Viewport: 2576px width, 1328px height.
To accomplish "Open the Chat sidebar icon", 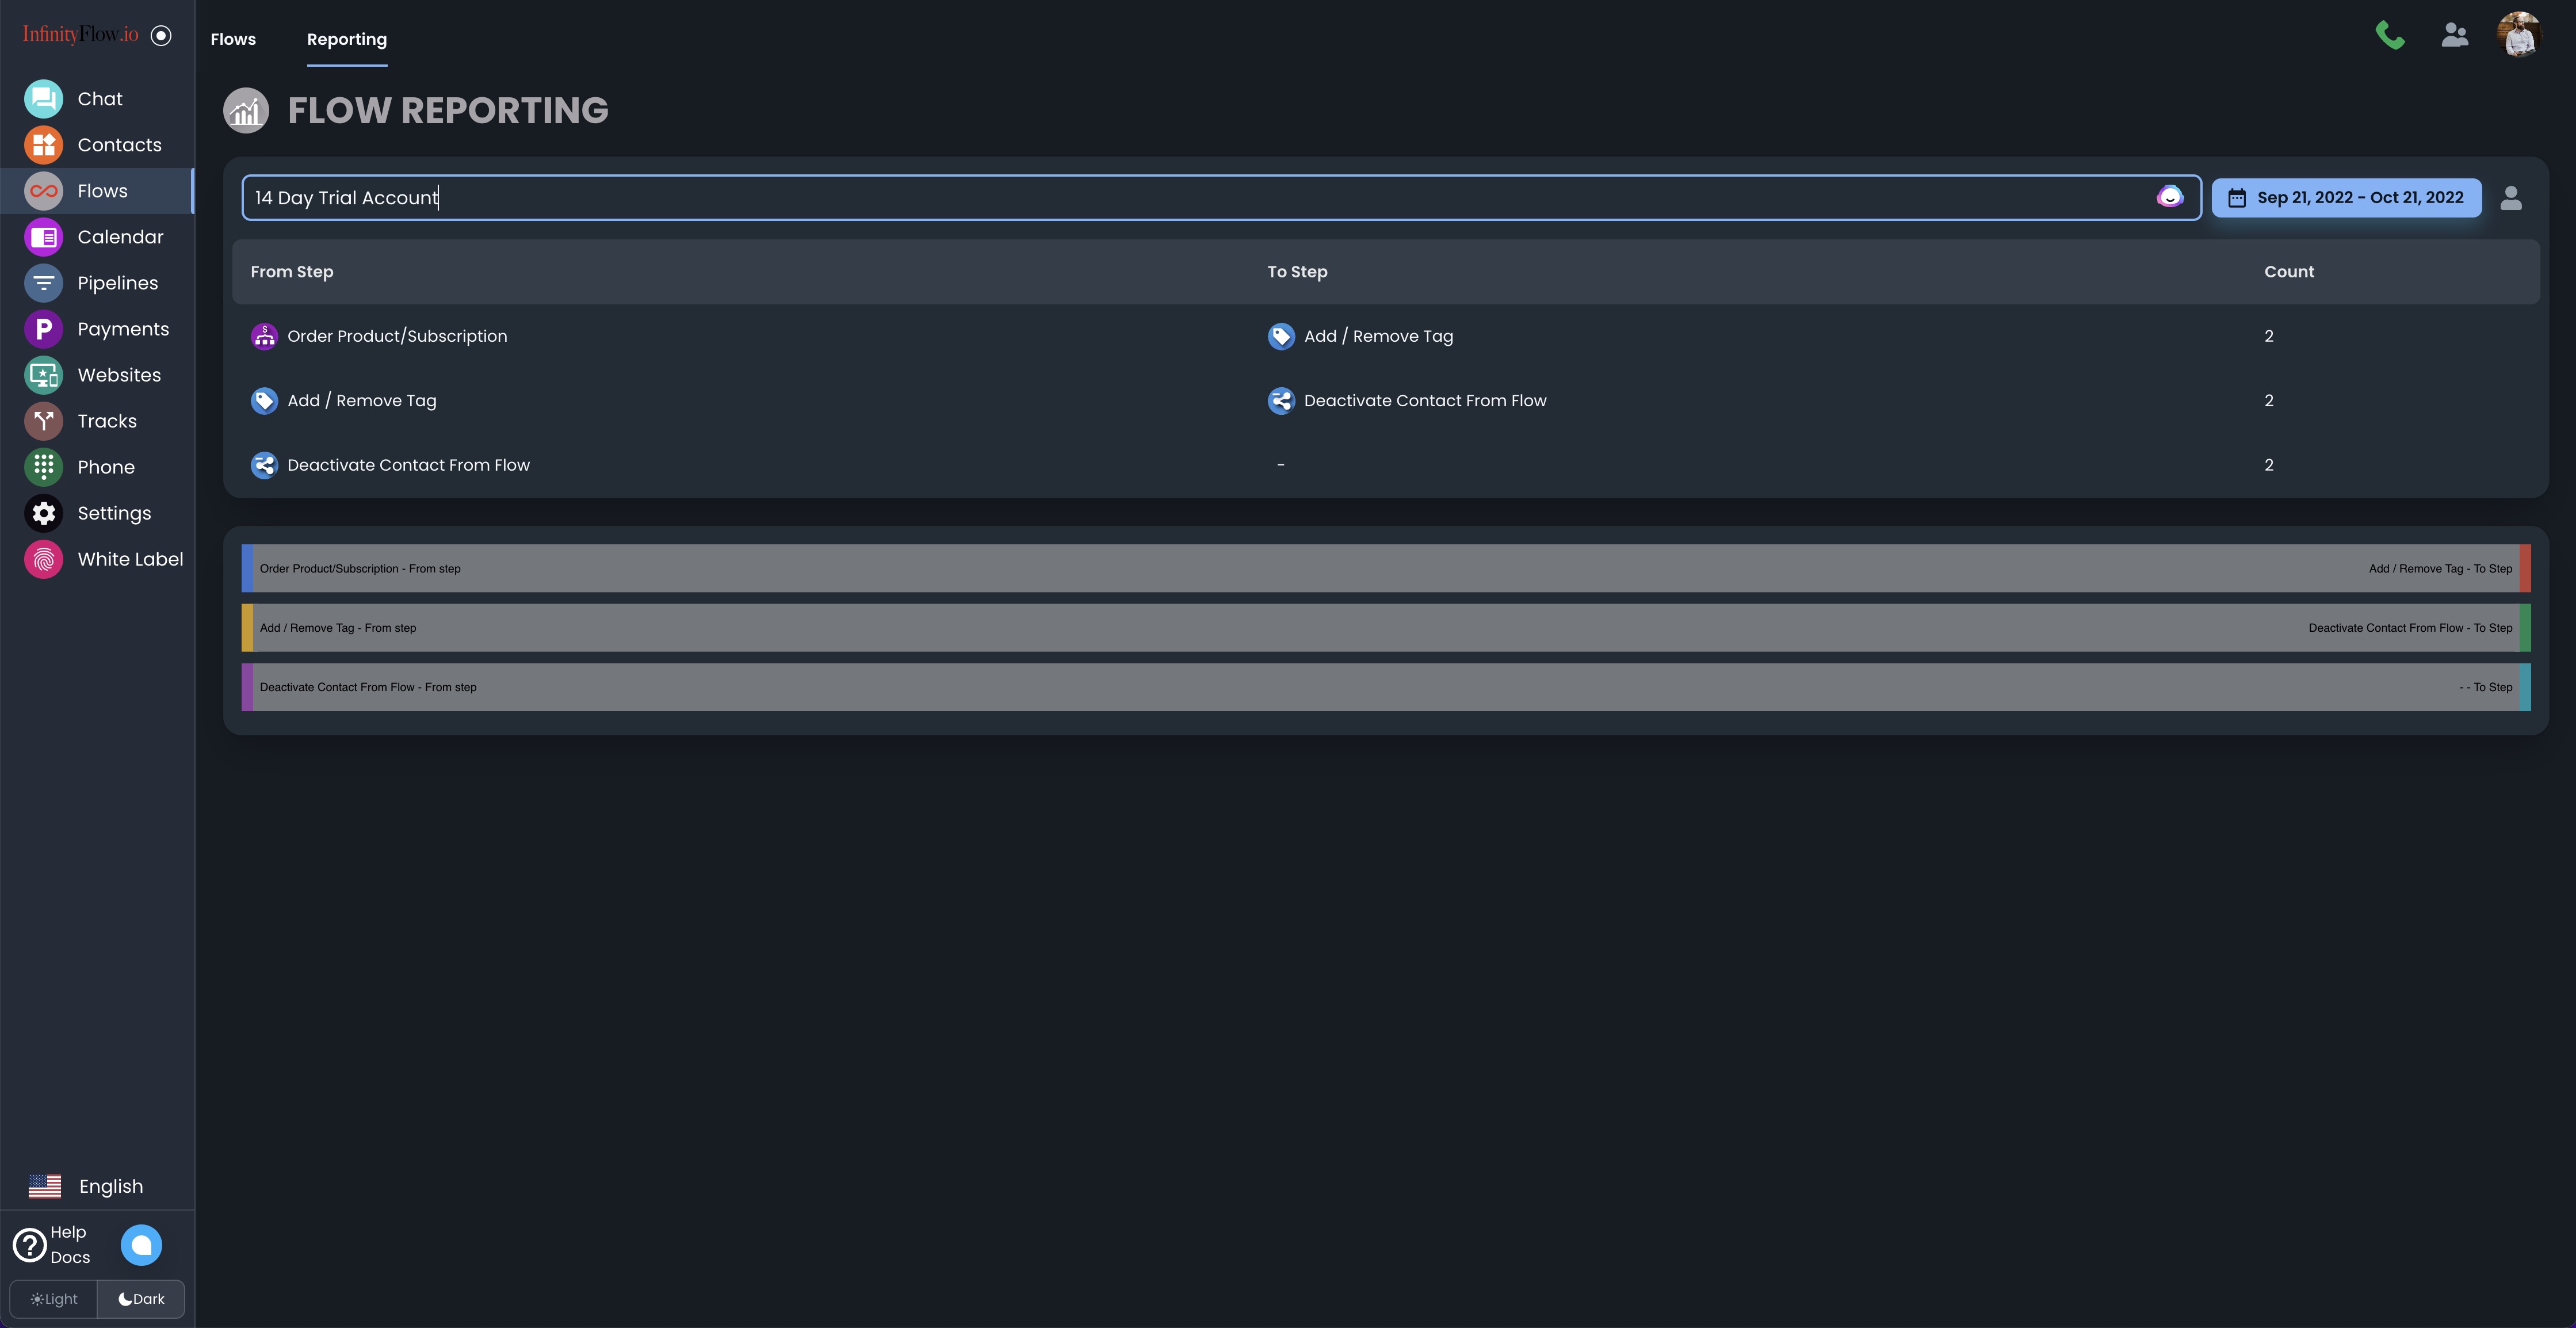I will 43,99.
